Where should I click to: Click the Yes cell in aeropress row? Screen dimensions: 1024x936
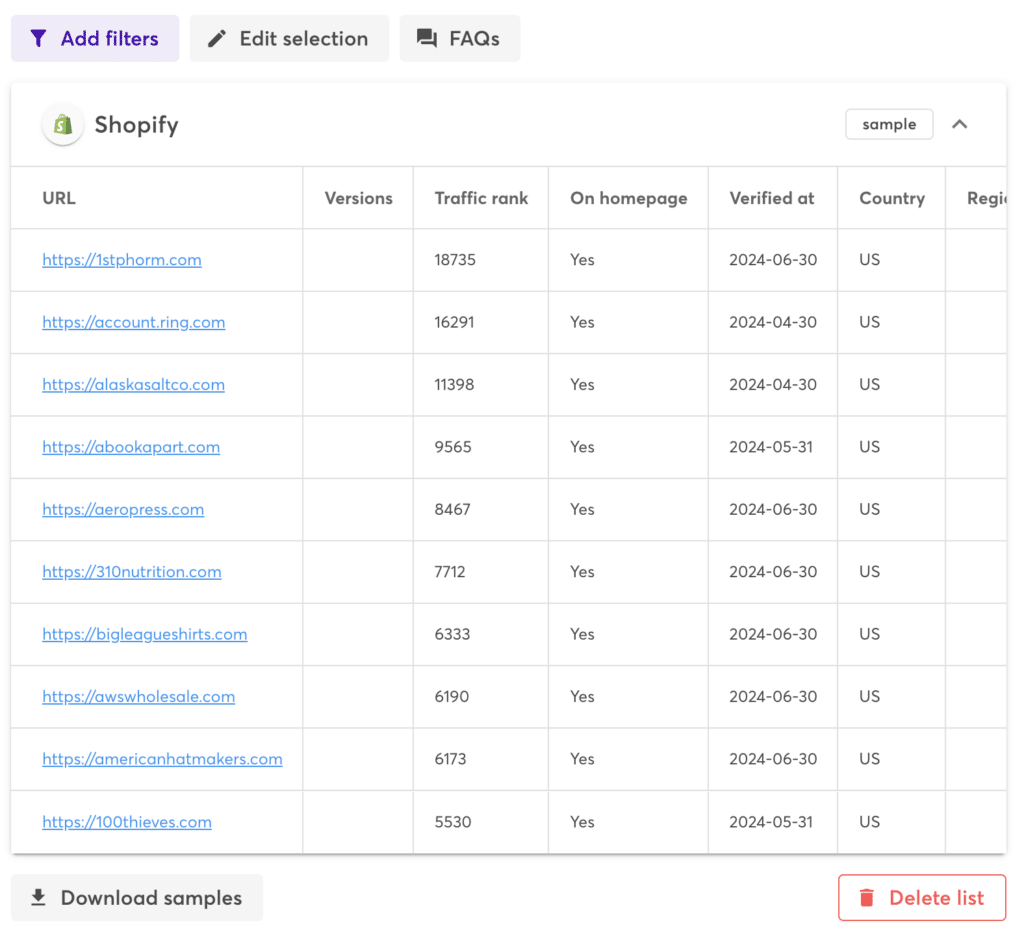582,509
